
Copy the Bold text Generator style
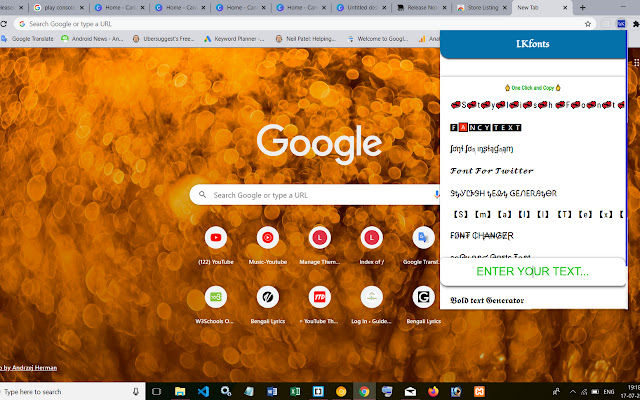[487, 300]
